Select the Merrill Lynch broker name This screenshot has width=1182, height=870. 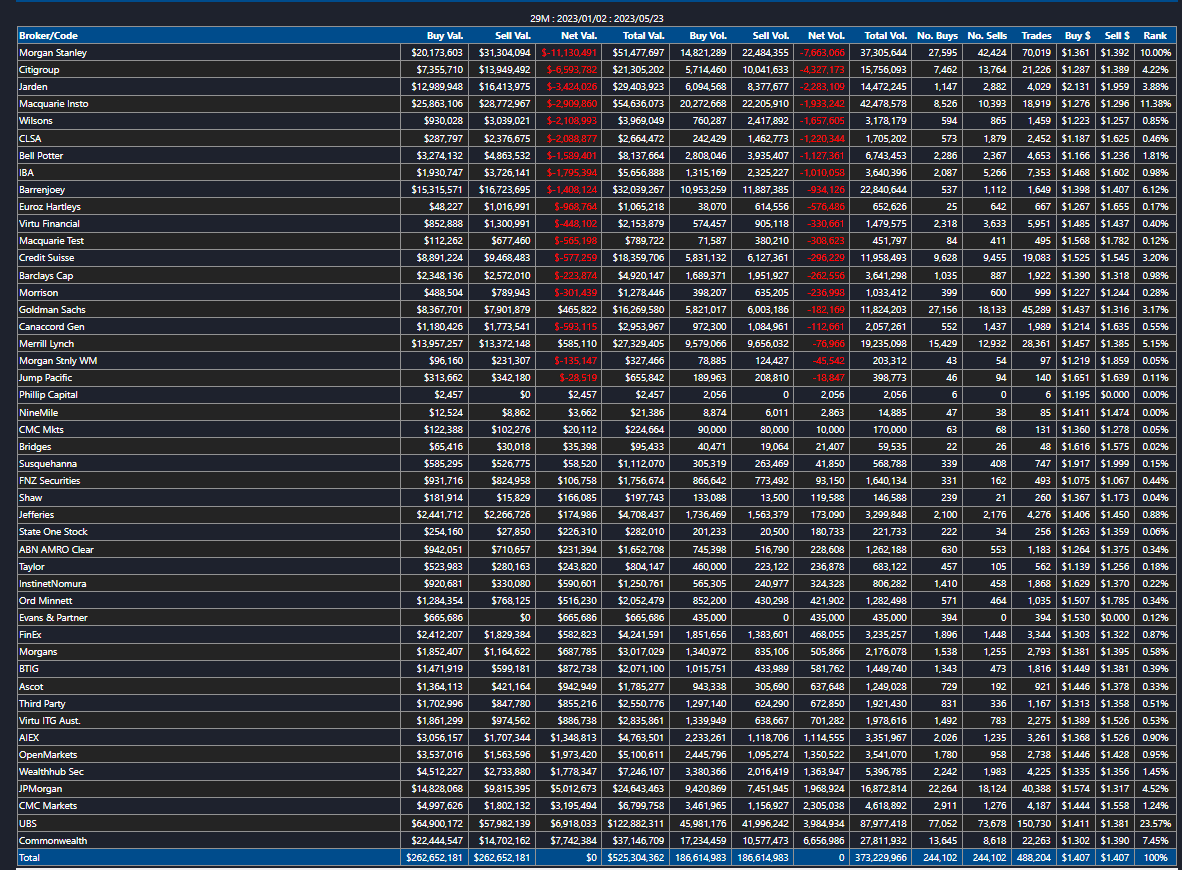(46, 344)
